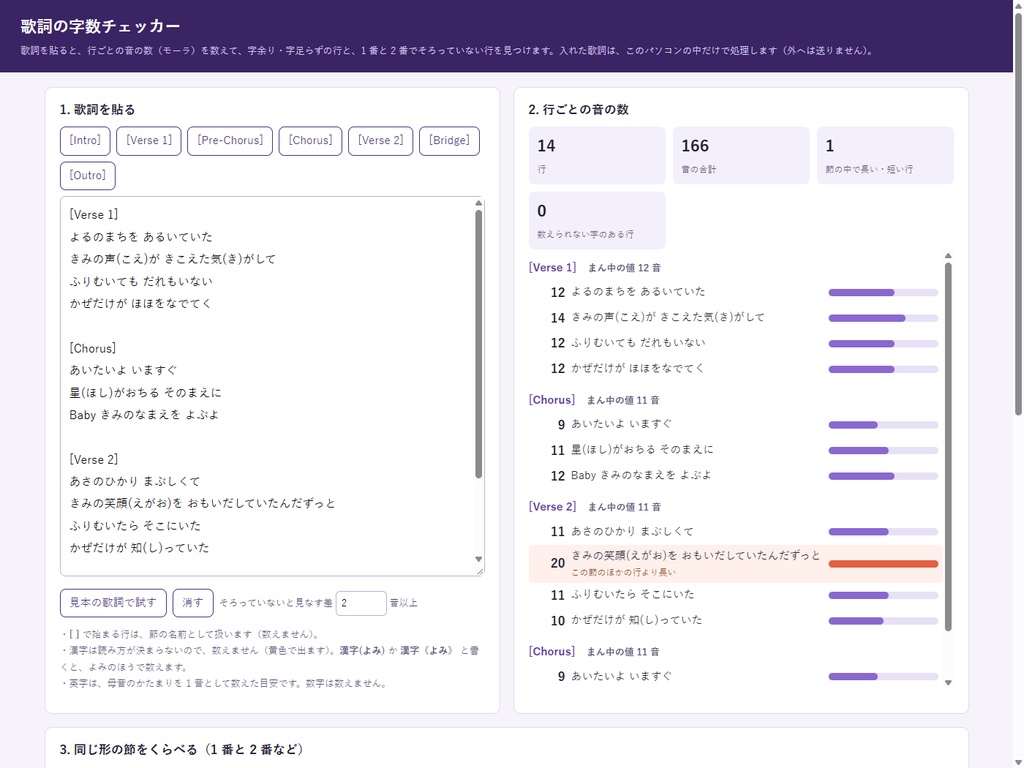The height and width of the screenshot is (768, 1024).
Task: Click 見本の歌詞で試す button
Action: click(x=113, y=603)
